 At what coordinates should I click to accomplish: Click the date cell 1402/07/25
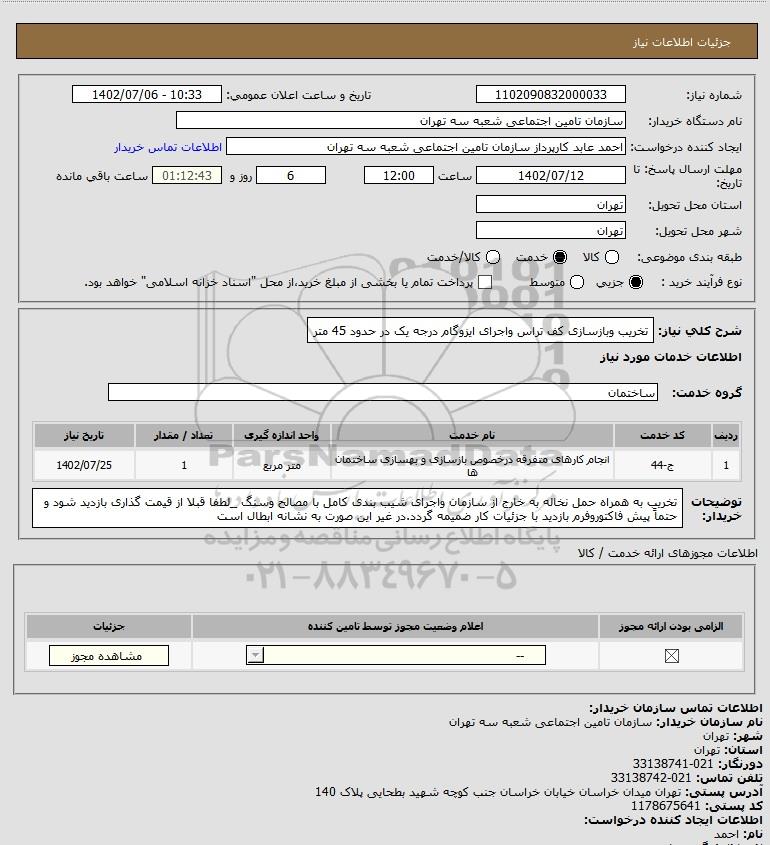click(x=84, y=465)
